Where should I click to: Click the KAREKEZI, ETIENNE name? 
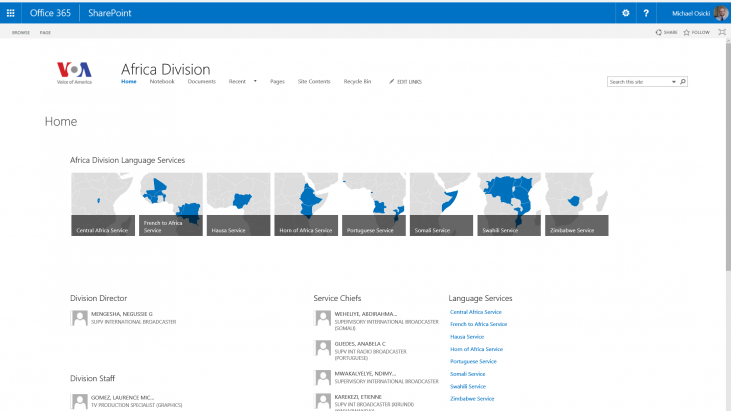coord(358,397)
